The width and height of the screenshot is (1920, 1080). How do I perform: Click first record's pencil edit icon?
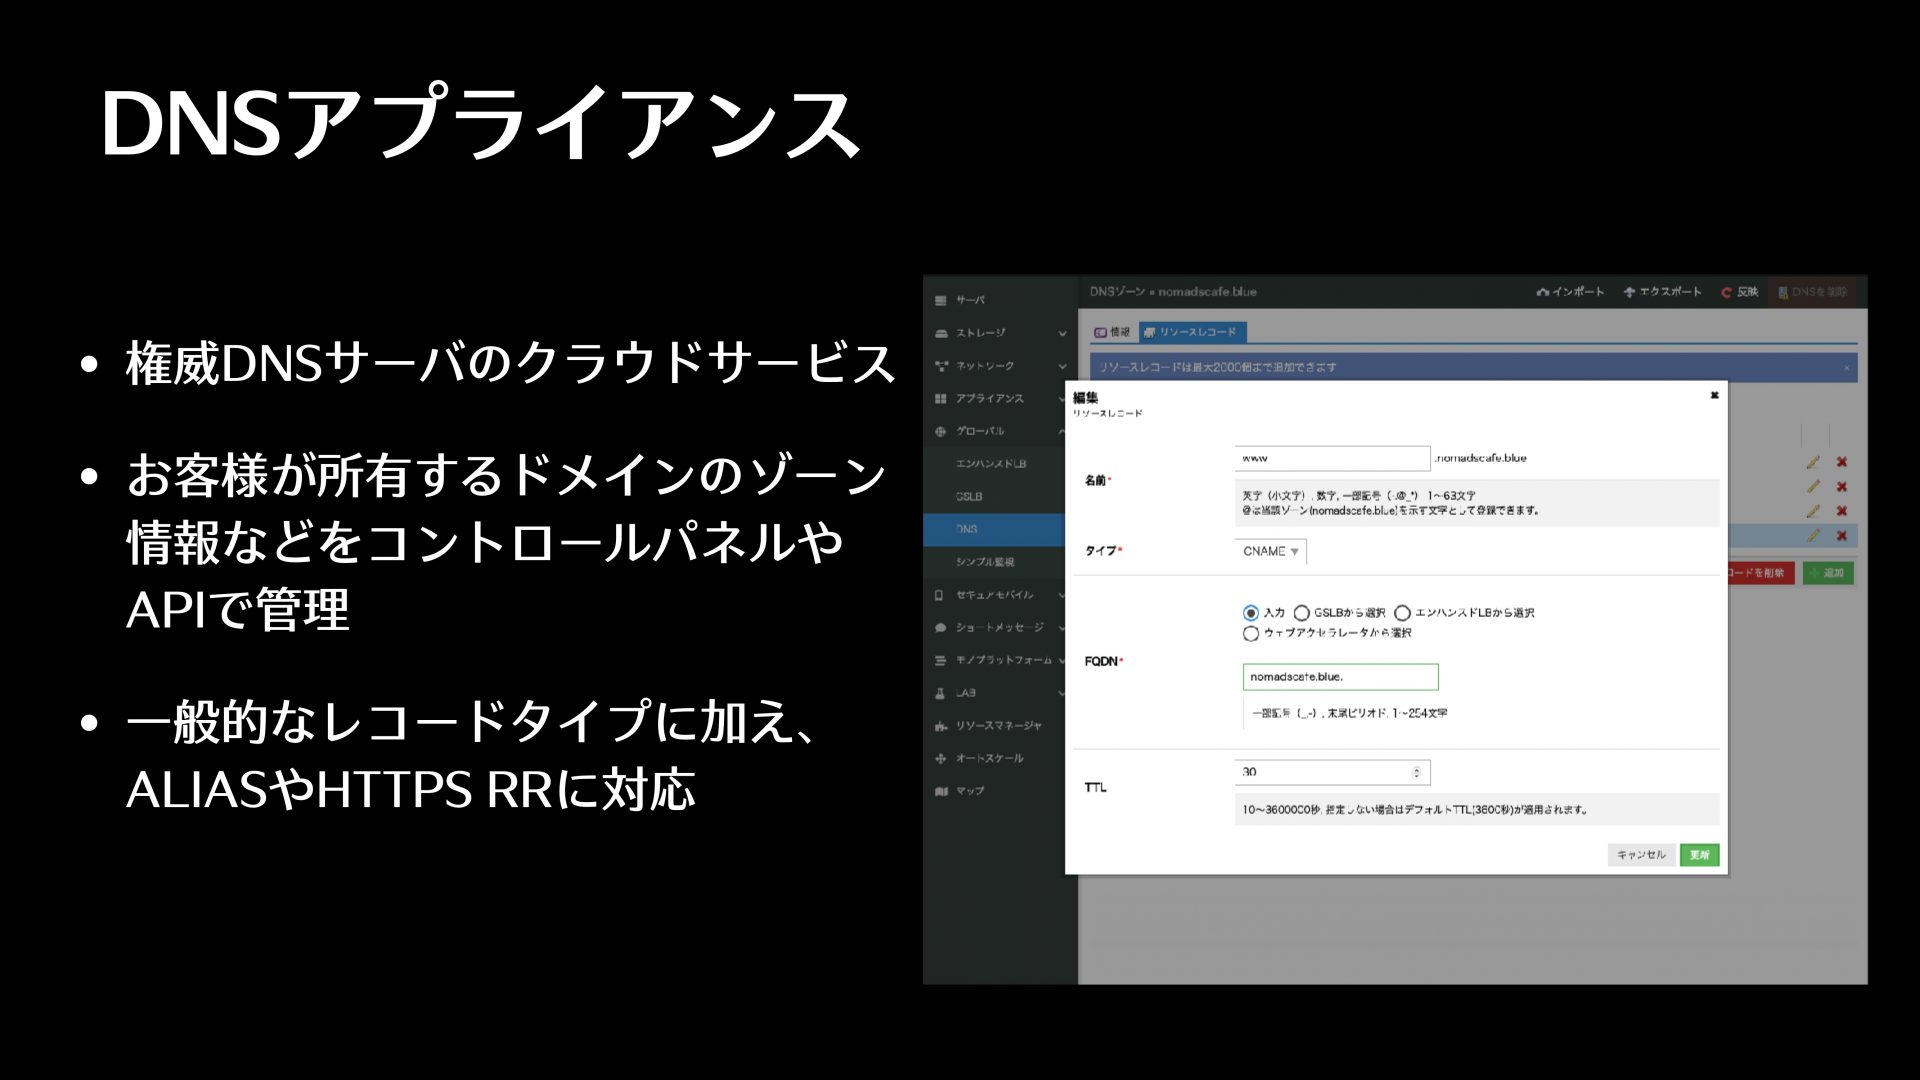pos(1813,462)
